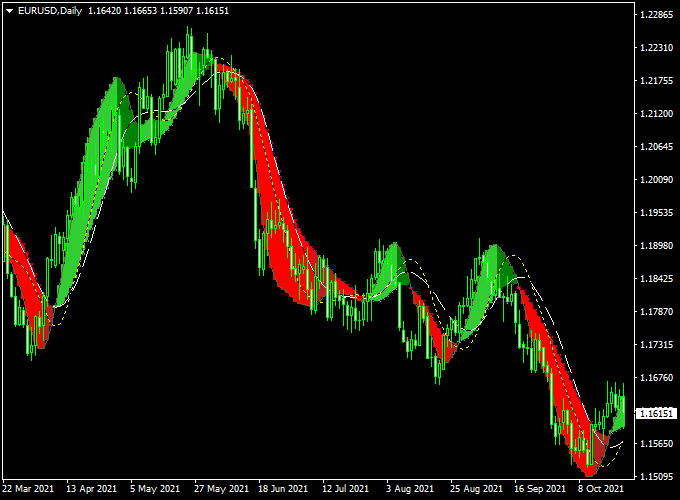Select the price scale value 1.22310
This screenshot has width=680, height=500.
coord(657,48)
